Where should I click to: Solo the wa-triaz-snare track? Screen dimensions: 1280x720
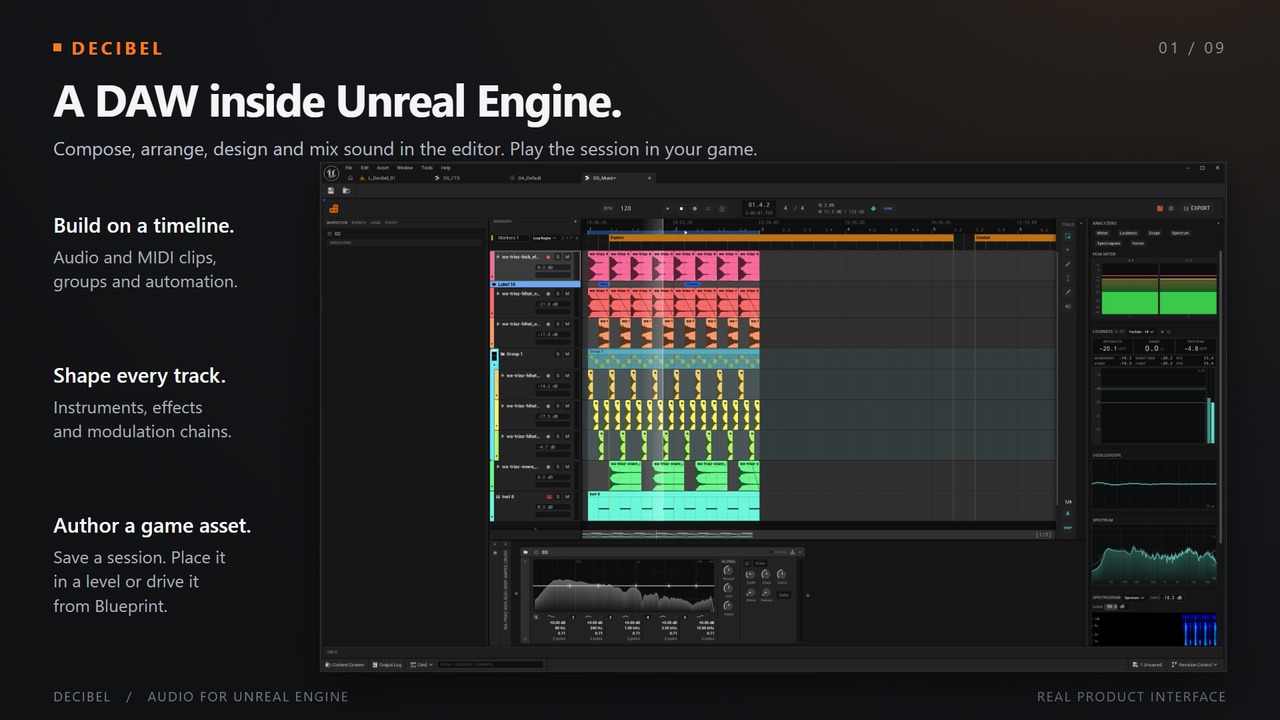pos(558,466)
